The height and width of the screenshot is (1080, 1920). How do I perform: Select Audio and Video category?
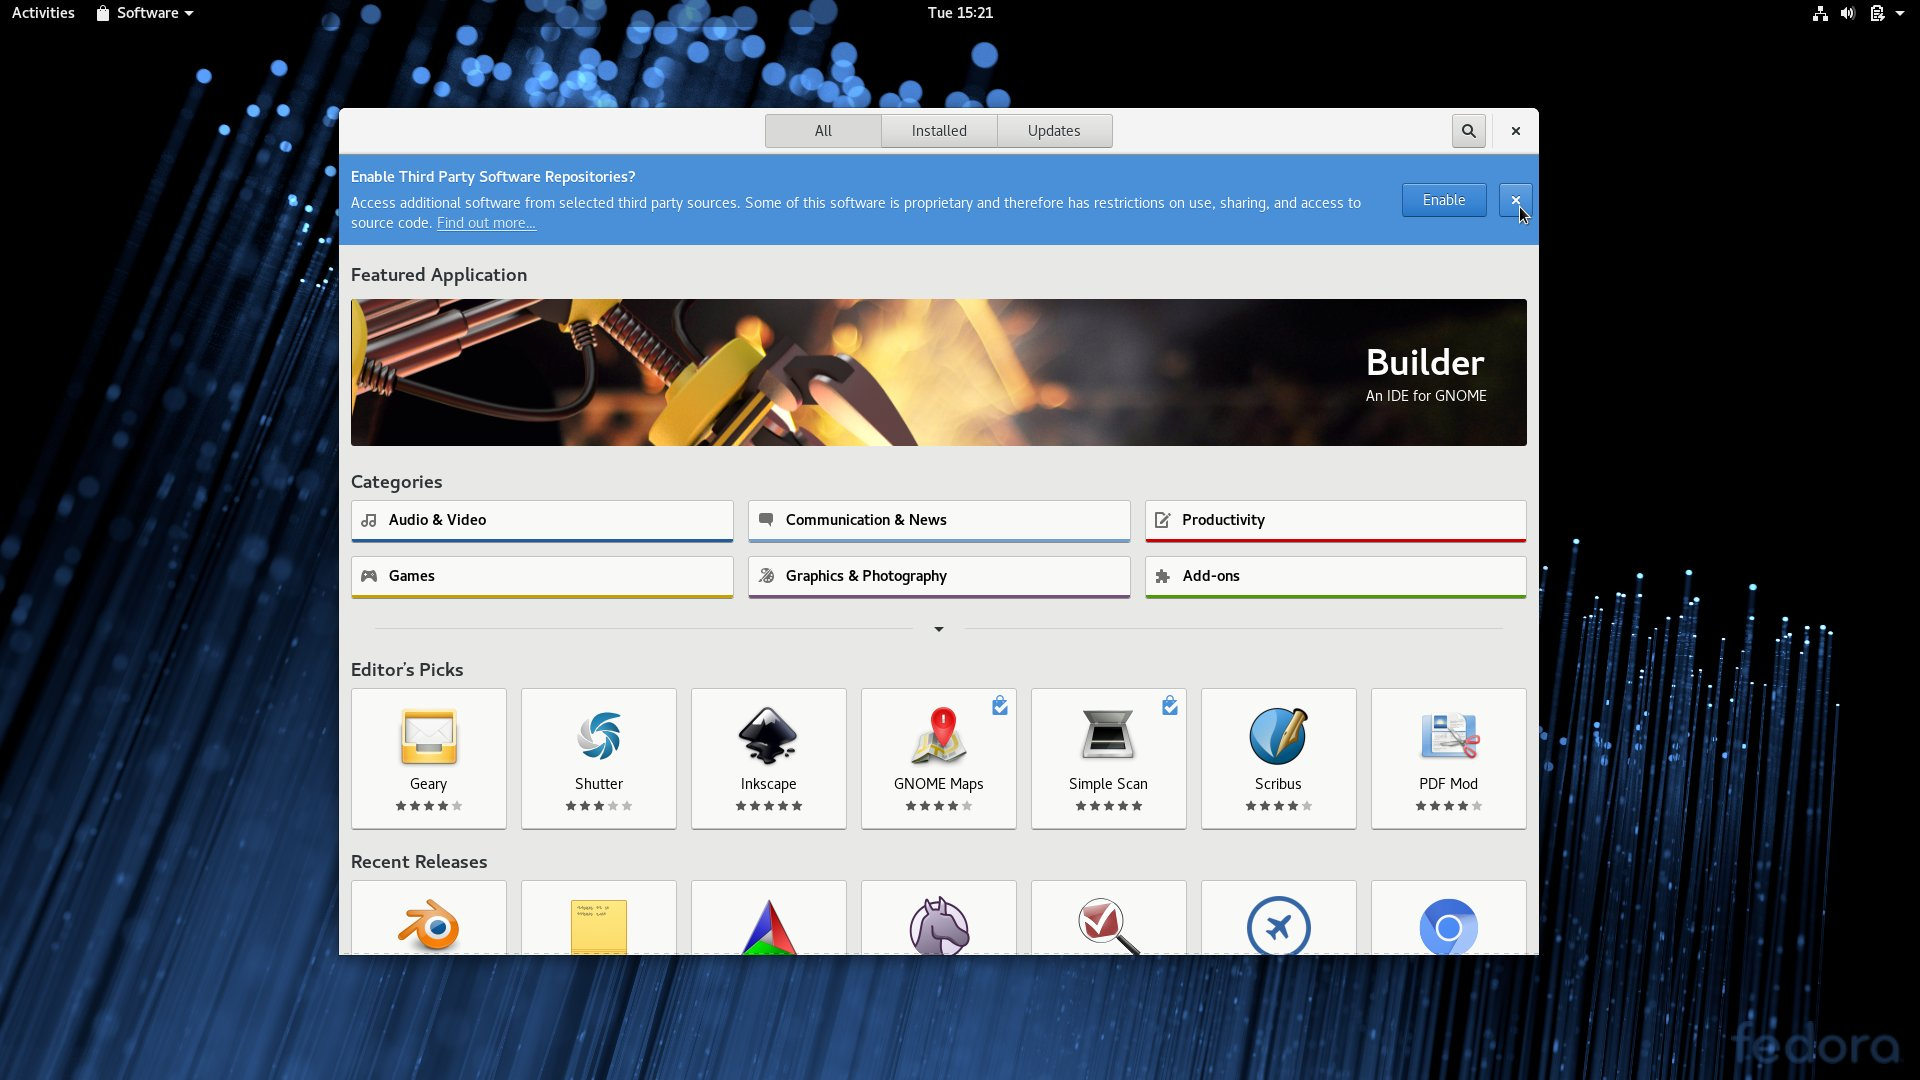tap(541, 518)
